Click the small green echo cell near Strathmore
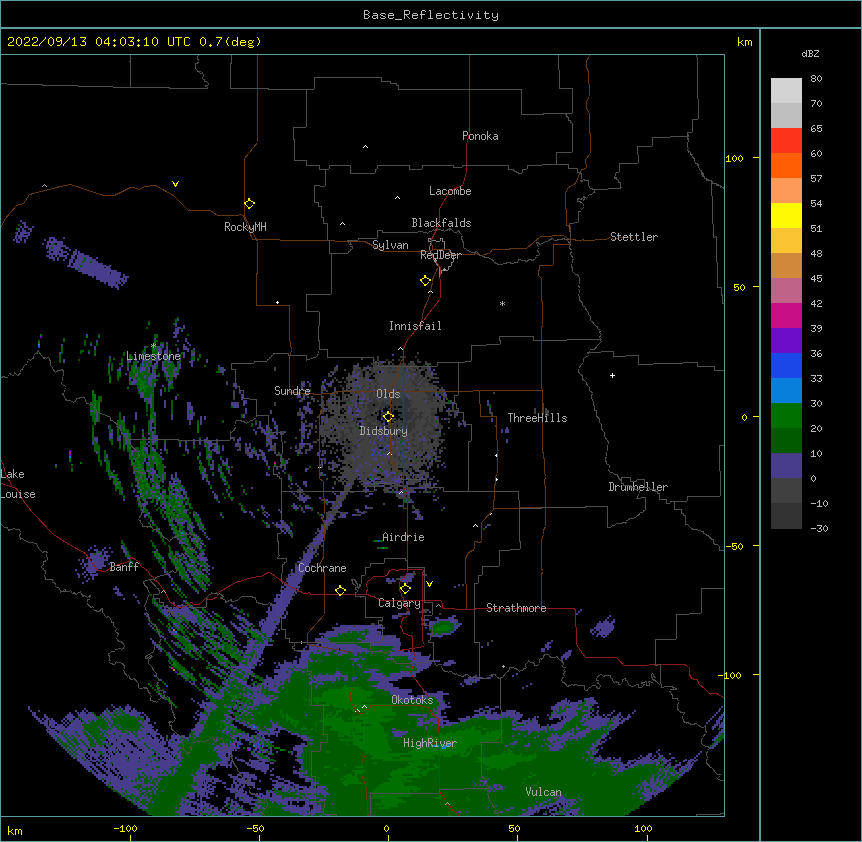Screen dimensions: 862x842 [x=443, y=627]
